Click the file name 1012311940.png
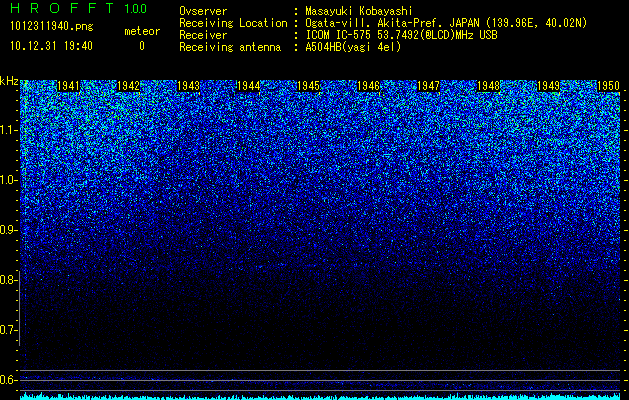 click(x=52, y=27)
